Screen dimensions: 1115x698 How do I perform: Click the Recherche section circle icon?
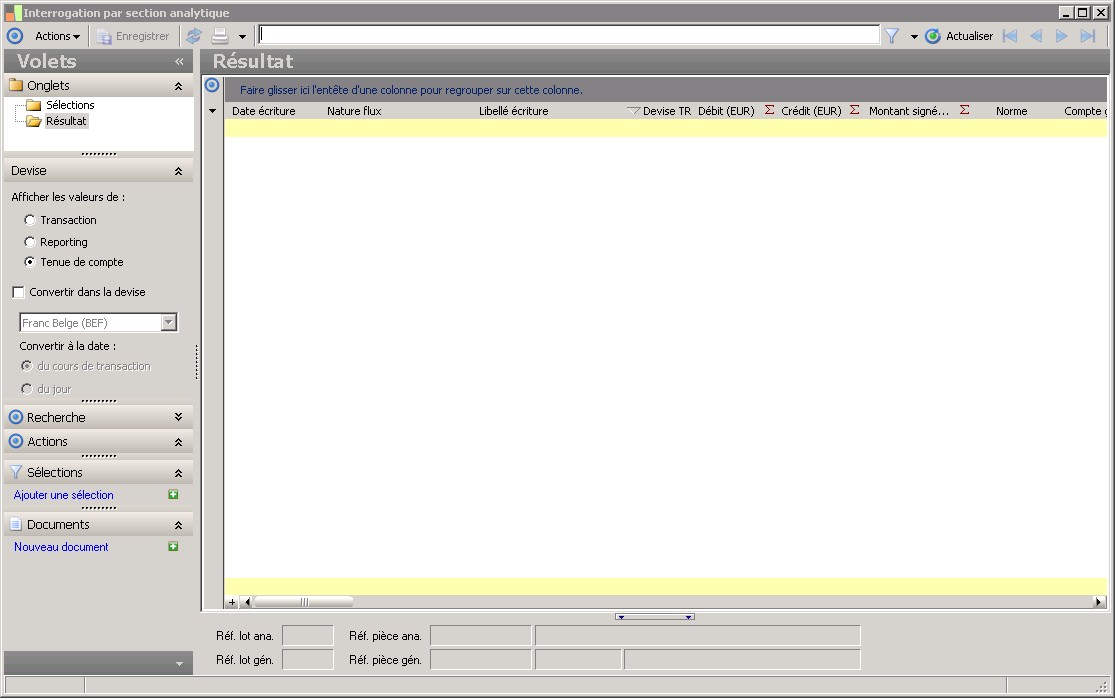coord(16,417)
